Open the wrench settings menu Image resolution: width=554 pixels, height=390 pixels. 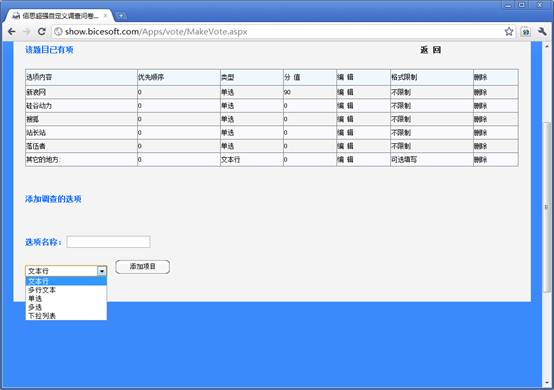(x=542, y=32)
